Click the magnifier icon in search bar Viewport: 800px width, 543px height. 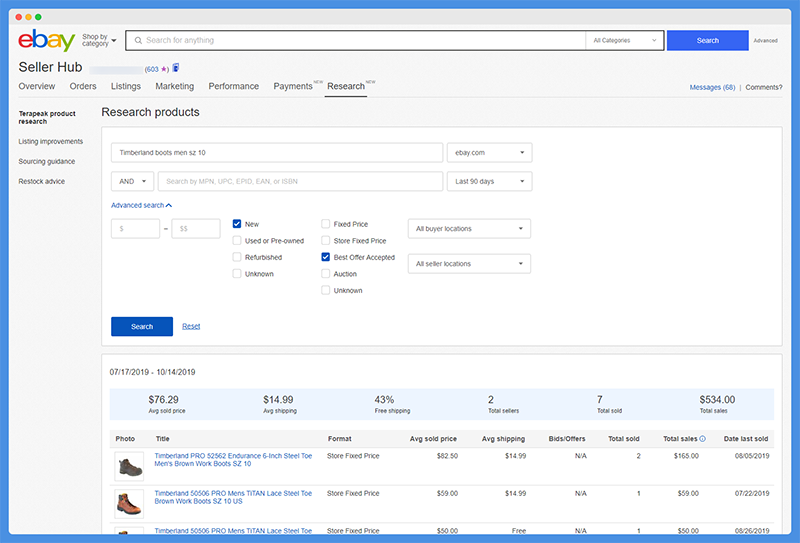138,40
